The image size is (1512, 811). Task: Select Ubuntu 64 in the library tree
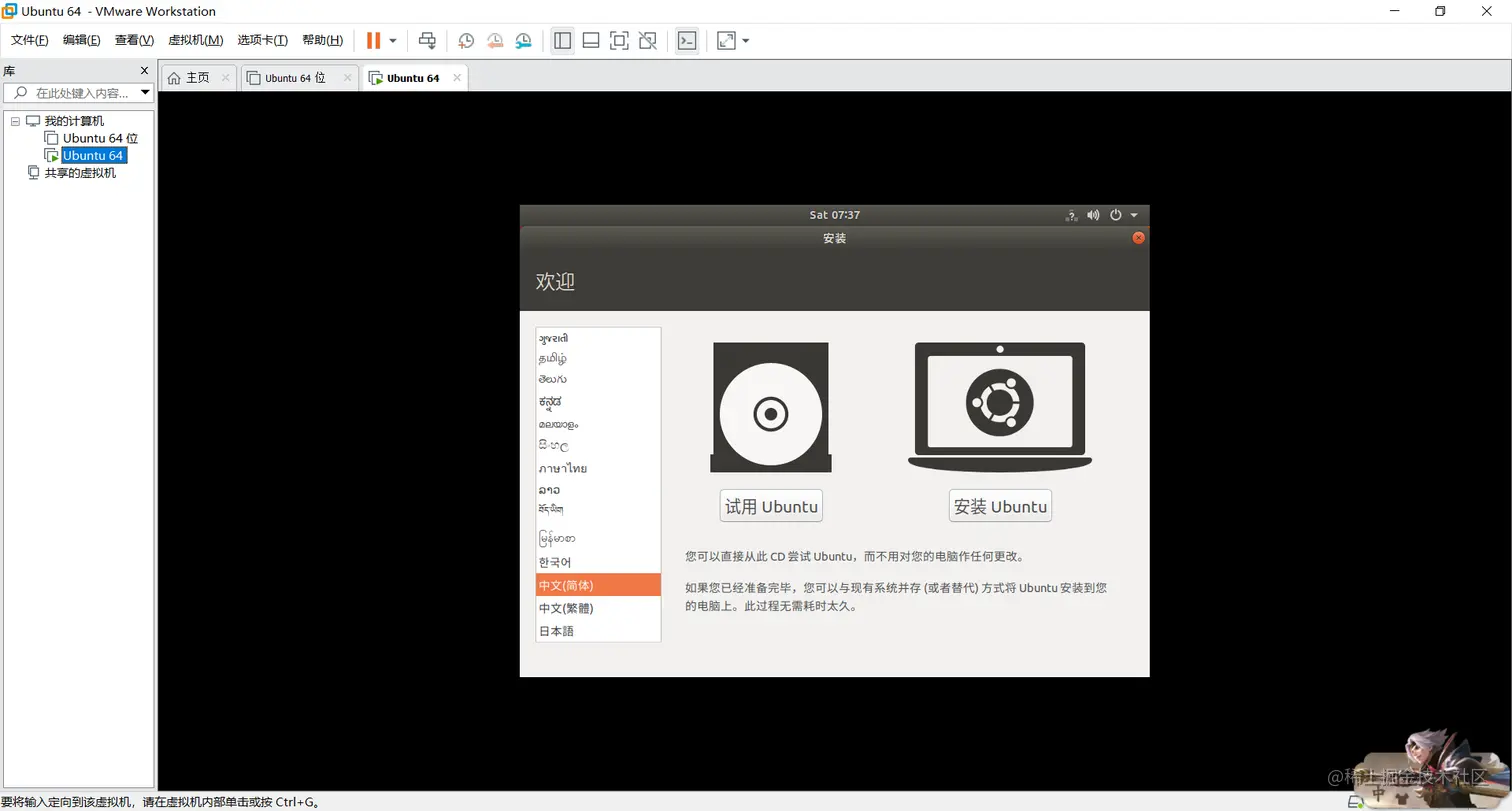pos(93,155)
